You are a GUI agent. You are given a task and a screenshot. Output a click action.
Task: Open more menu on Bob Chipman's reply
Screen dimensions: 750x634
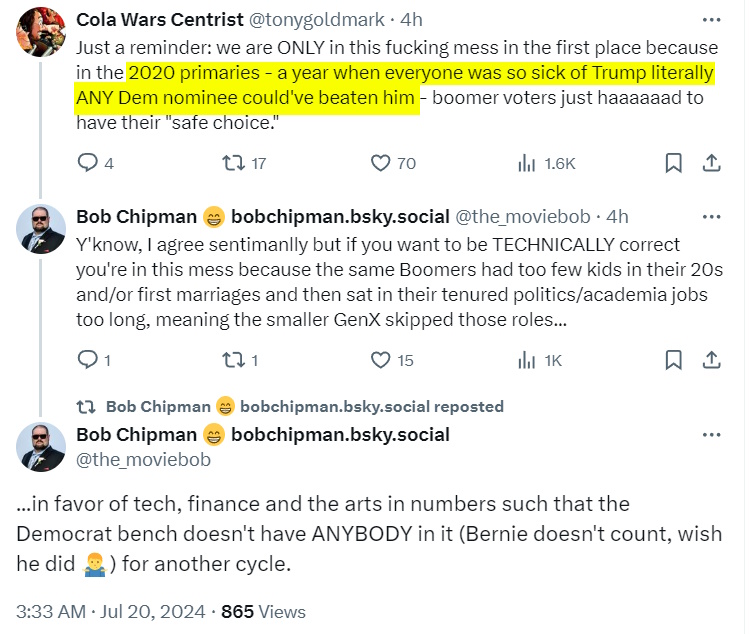711,217
